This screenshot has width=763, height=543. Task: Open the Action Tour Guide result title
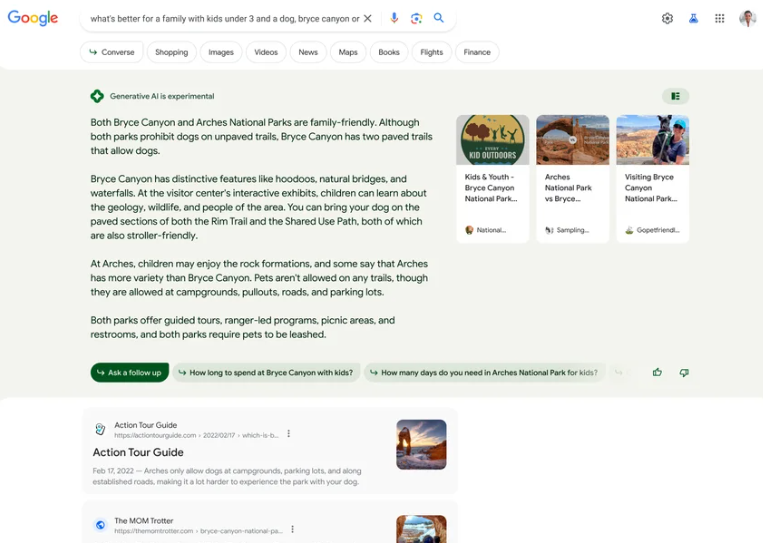(138, 452)
